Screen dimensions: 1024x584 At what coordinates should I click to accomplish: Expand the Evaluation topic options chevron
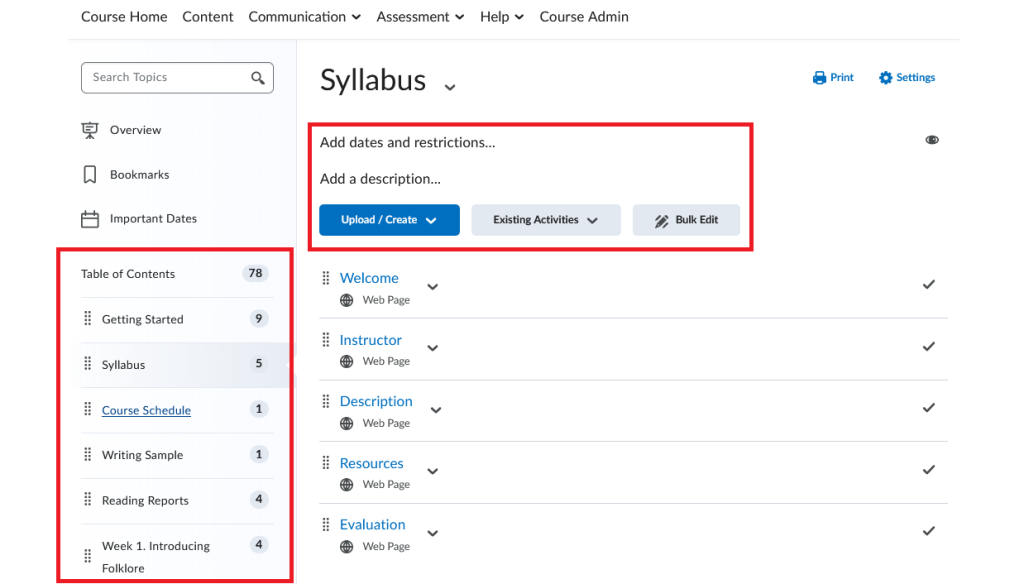pyautogui.click(x=432, y=534)
